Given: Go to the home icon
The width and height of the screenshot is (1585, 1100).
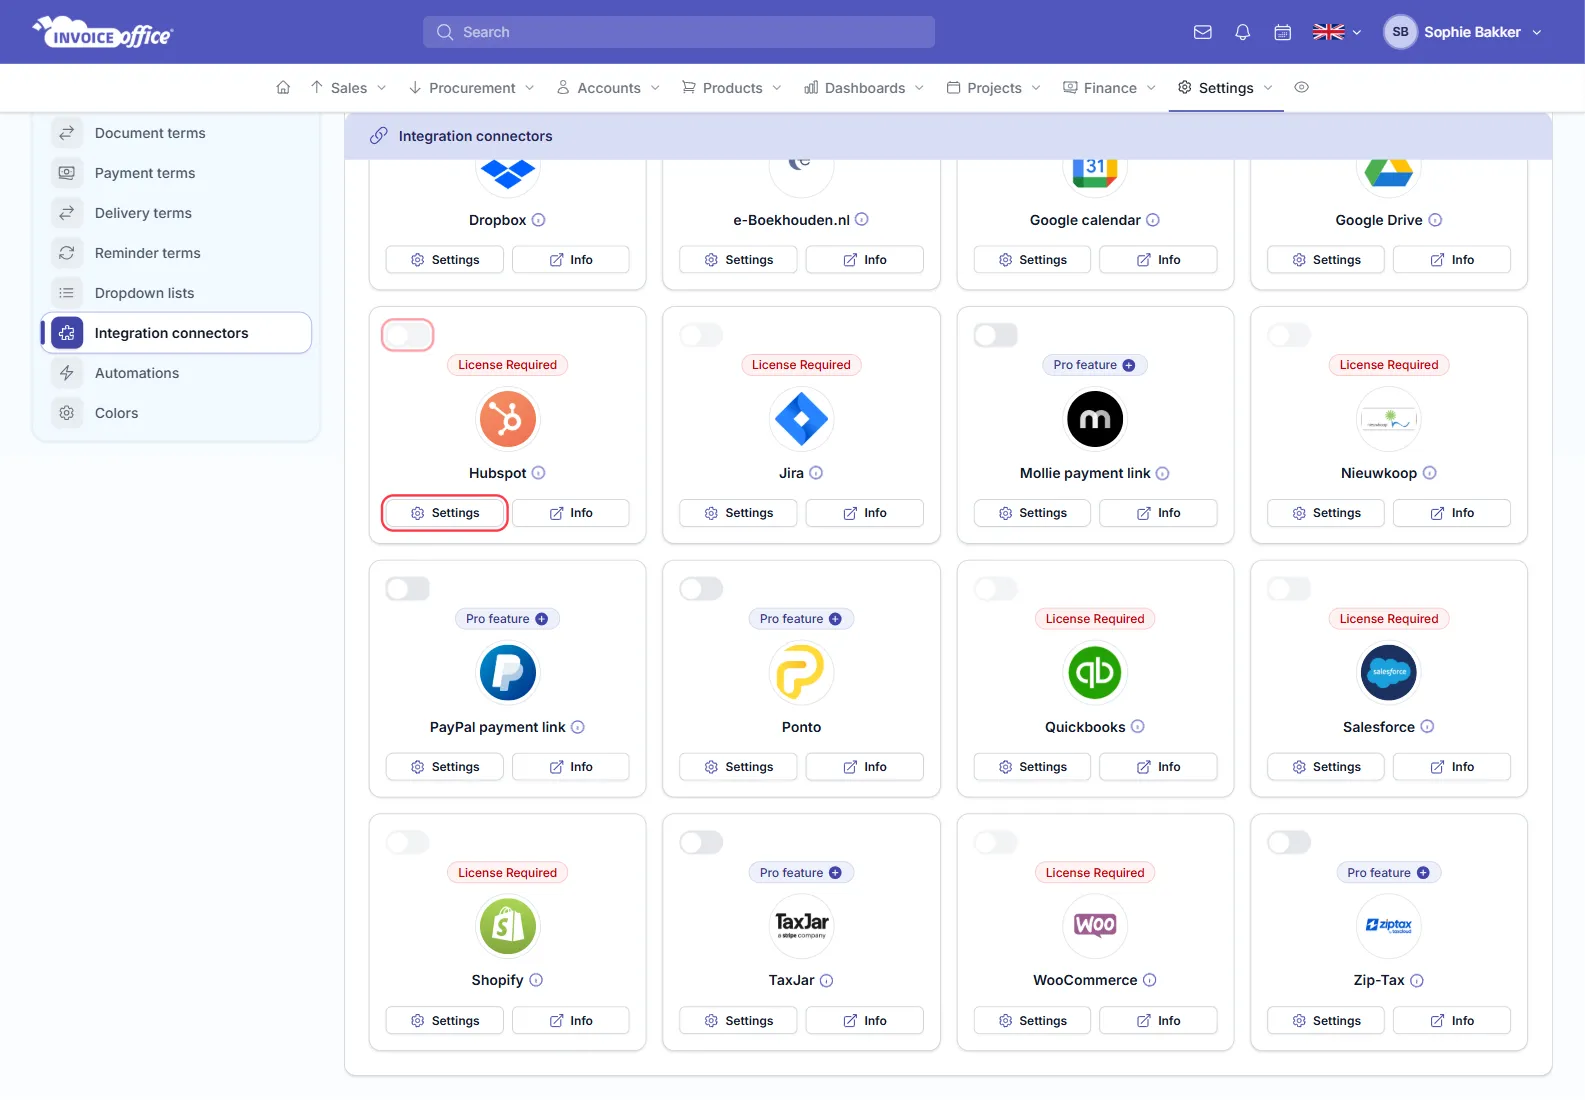Looking at the screenshot, I should 283,88.
